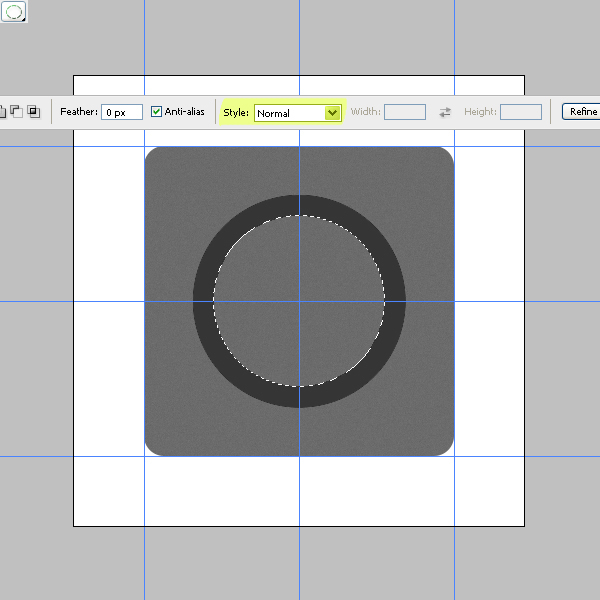The image size is (600, 600).
Task: Choose the Subtract from selection icon
Action: tap(17, 112)
